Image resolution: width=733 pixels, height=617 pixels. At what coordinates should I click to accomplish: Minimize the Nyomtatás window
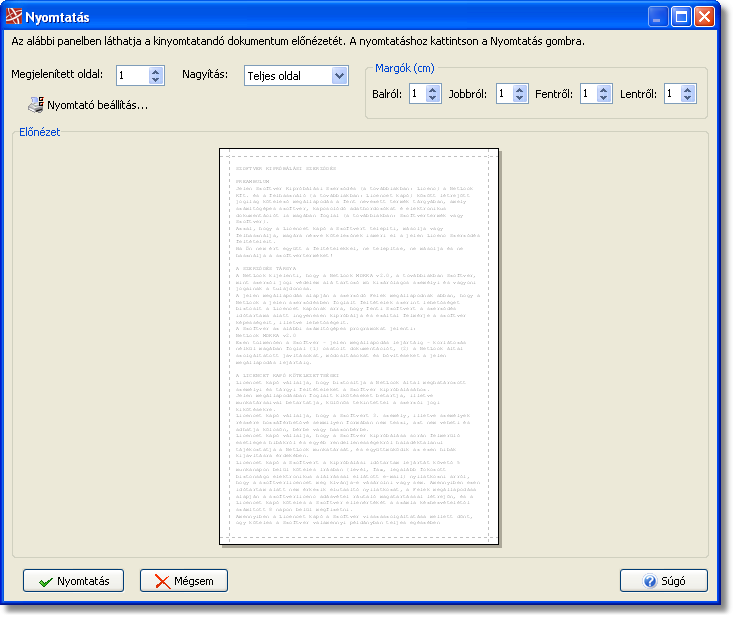point(658,17)
